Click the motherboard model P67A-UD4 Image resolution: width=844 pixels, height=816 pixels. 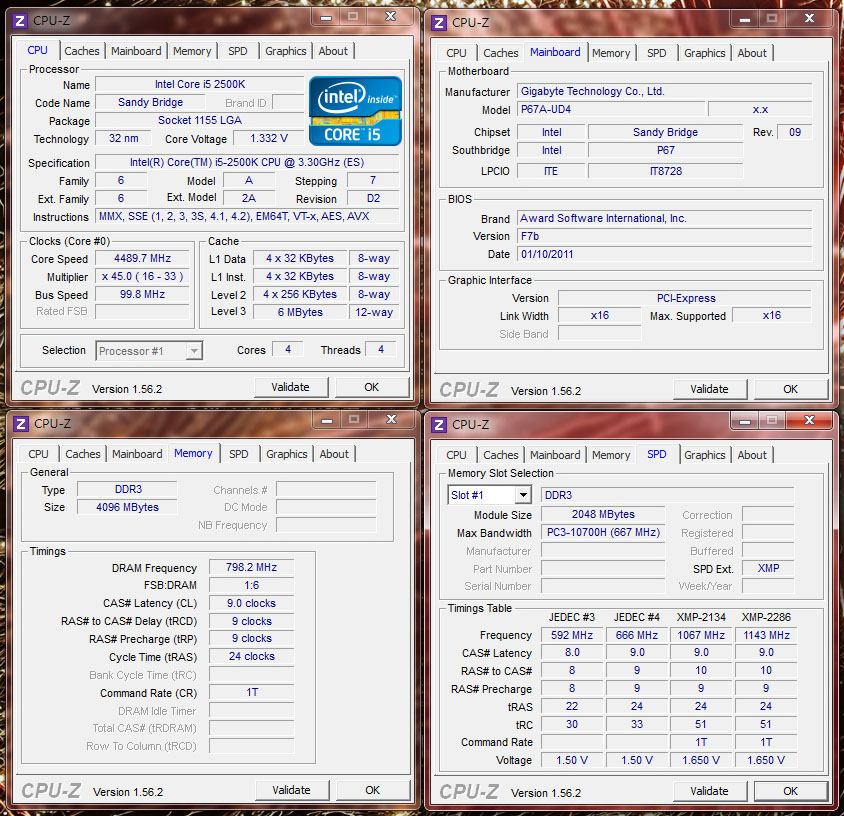tap(610, 109)
